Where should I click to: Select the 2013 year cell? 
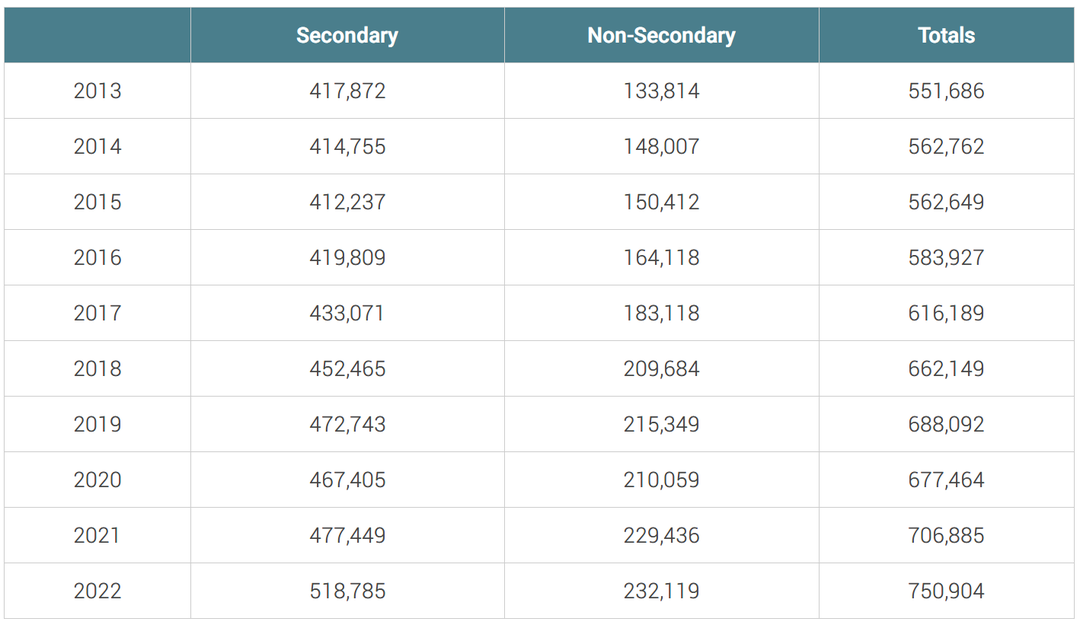[97, 91]
